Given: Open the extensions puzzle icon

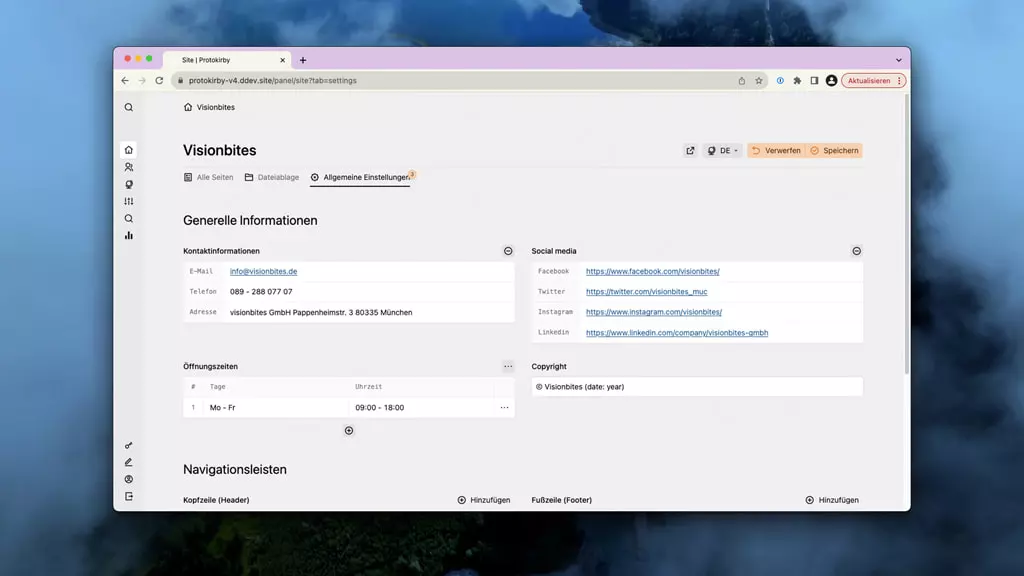Looking at the screenshot, I should tap(797, 81).
